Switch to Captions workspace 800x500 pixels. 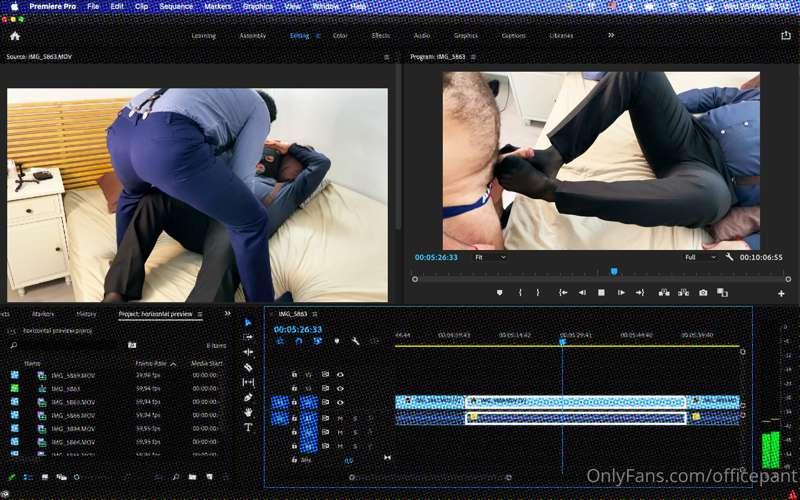point(513,36)
